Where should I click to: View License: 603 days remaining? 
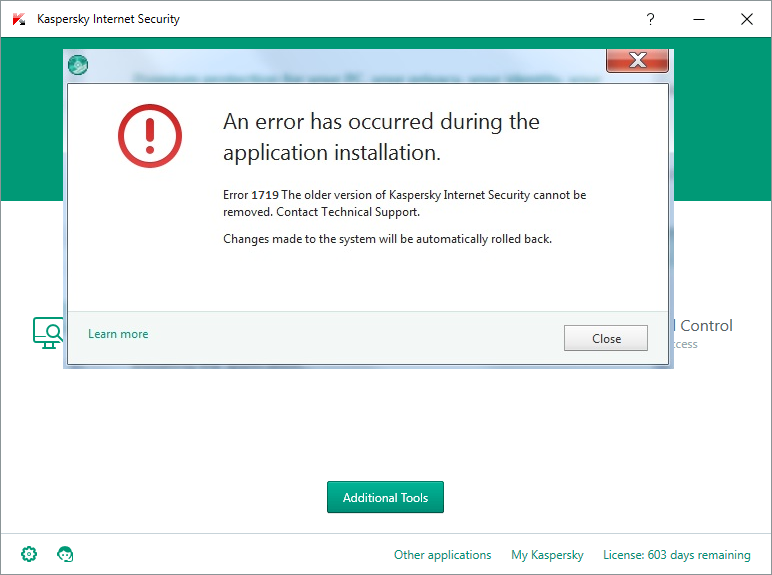[676, 555]
